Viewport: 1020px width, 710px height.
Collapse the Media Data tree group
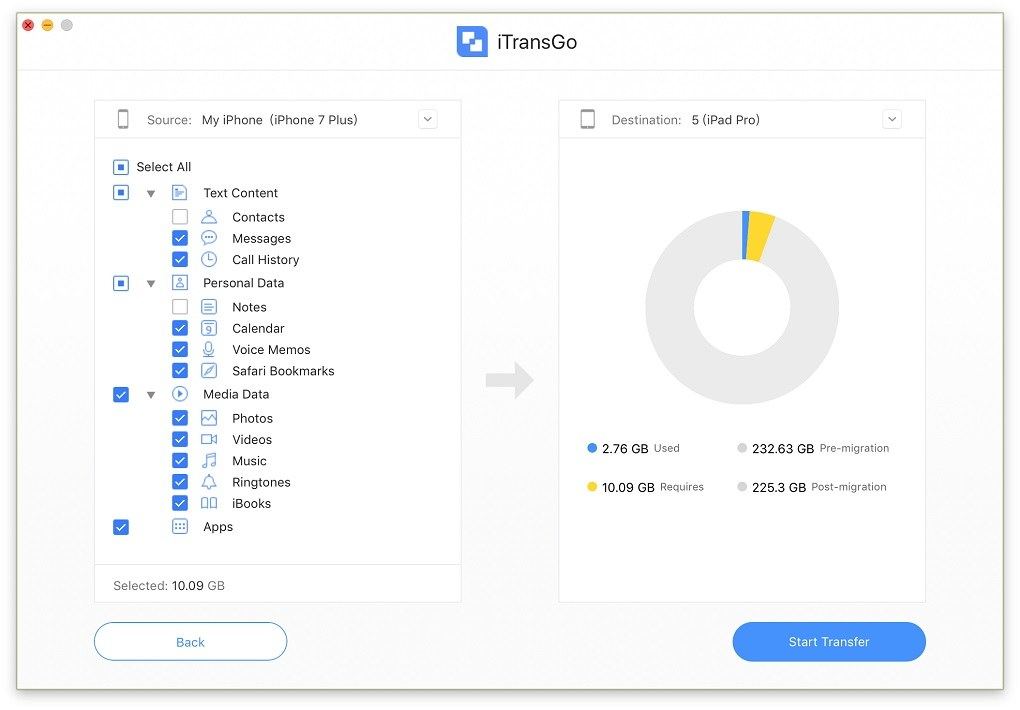[151, 395]
